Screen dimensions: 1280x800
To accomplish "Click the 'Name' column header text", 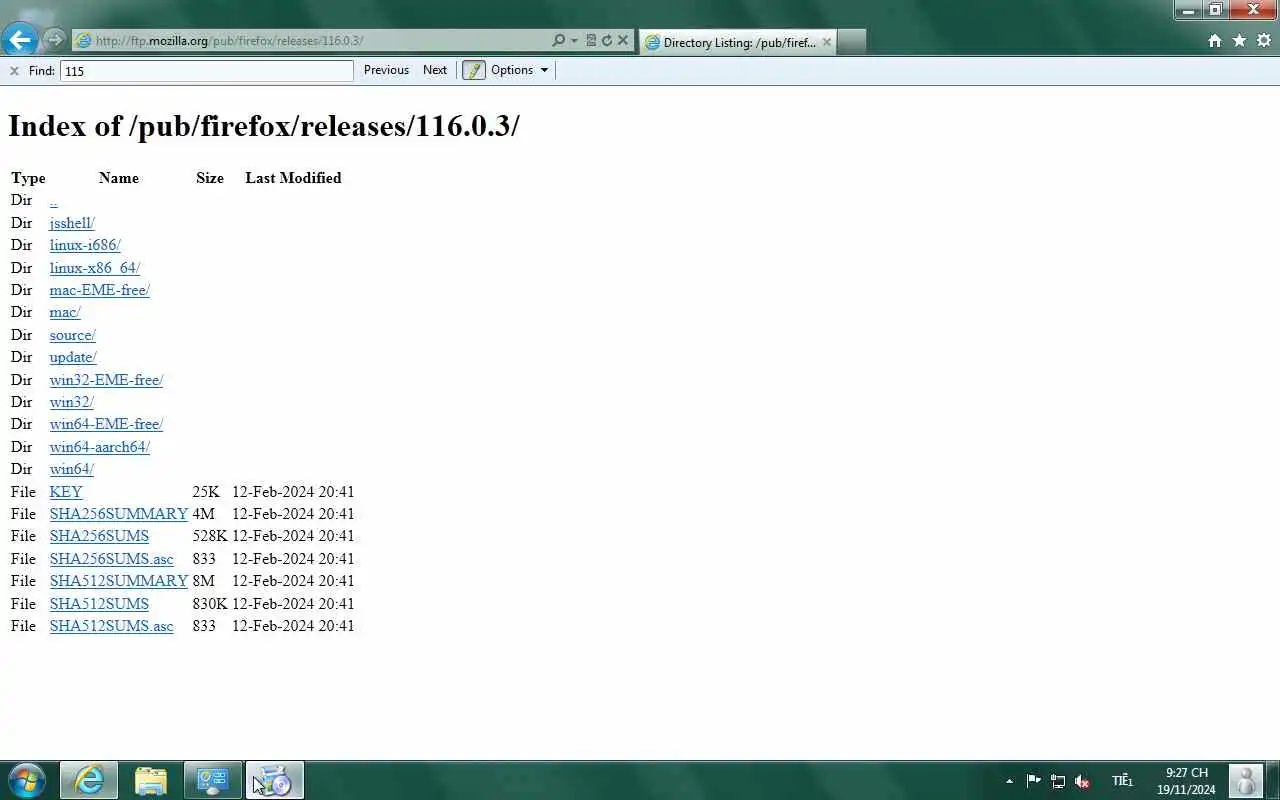I will (119, 178).
